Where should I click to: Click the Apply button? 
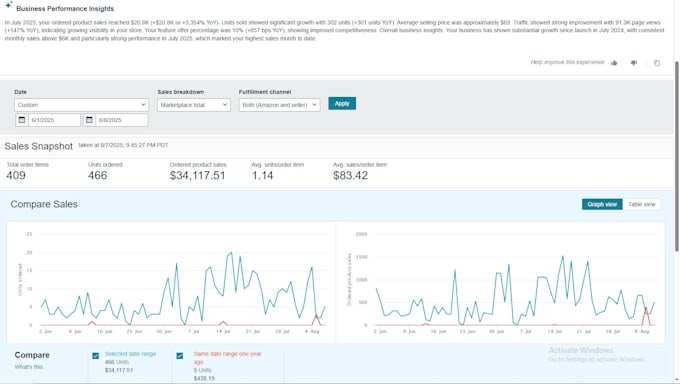pyautogui.click(x=342, y=104)
